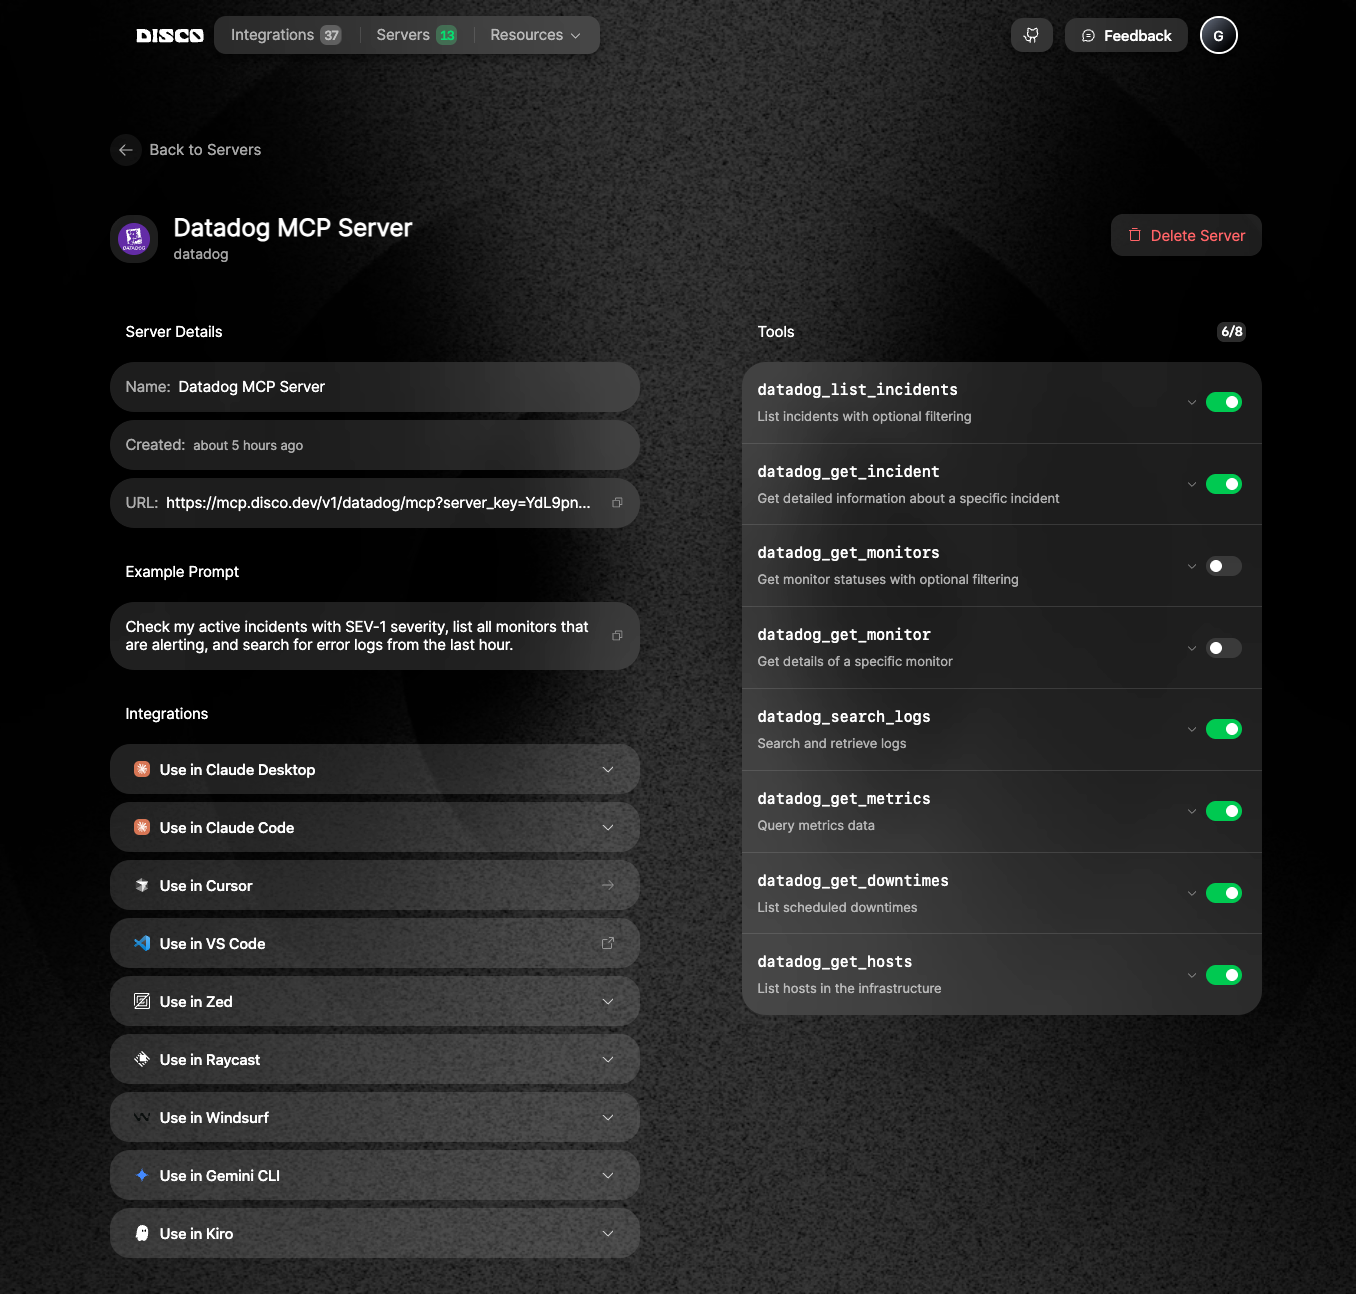Toggle off datadog_get_metrics
1356x1294 pixels.
[x=1224, y=811]
